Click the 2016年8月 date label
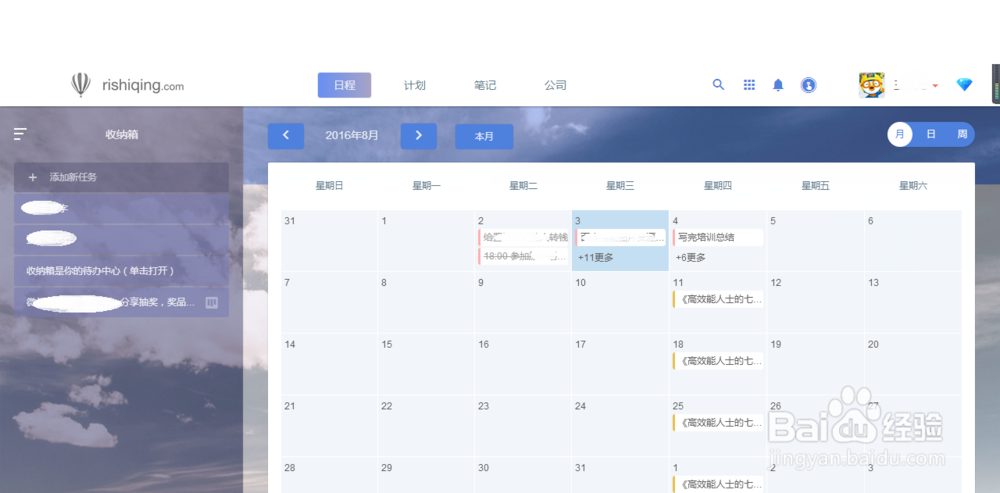The width and height of the screenshot is (1000, 493). coord(352,135)
